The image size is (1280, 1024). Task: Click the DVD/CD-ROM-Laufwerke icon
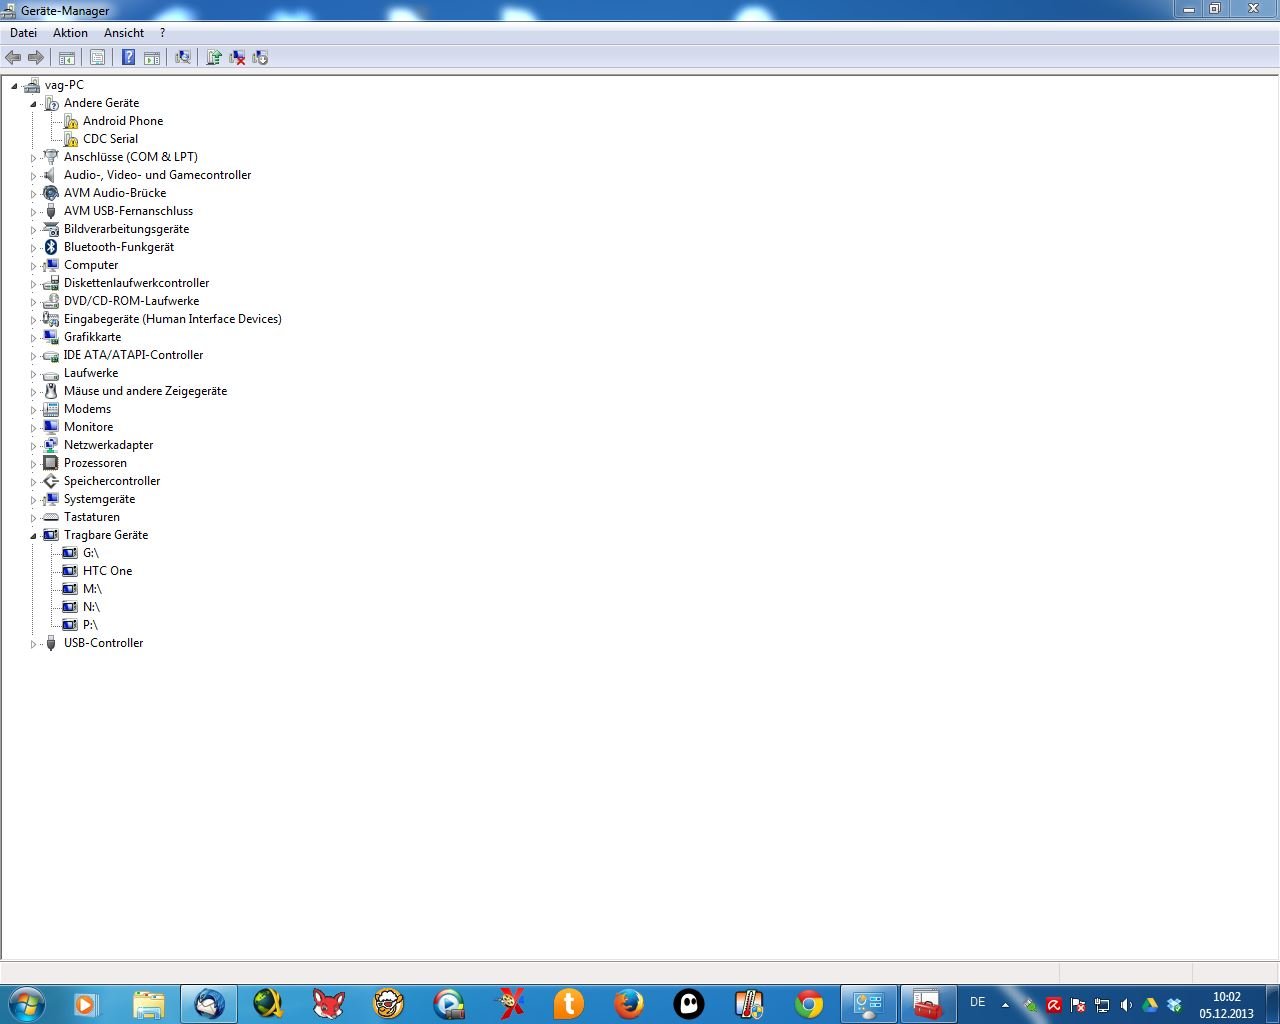[51, 301]
